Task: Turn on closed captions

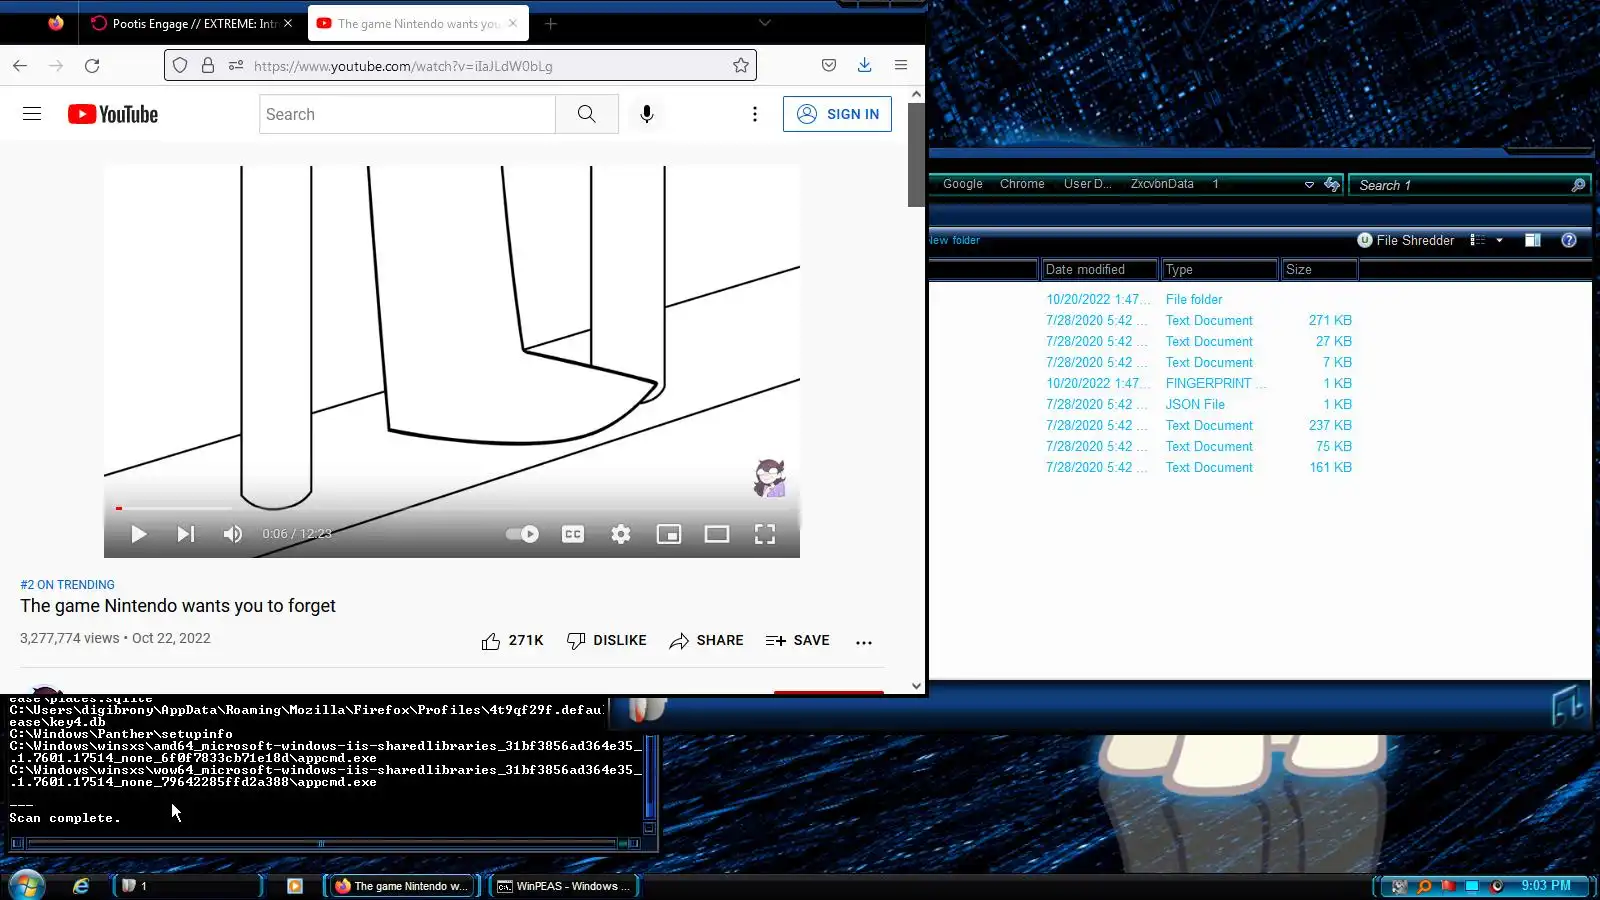Action: [x=573, y=534]
